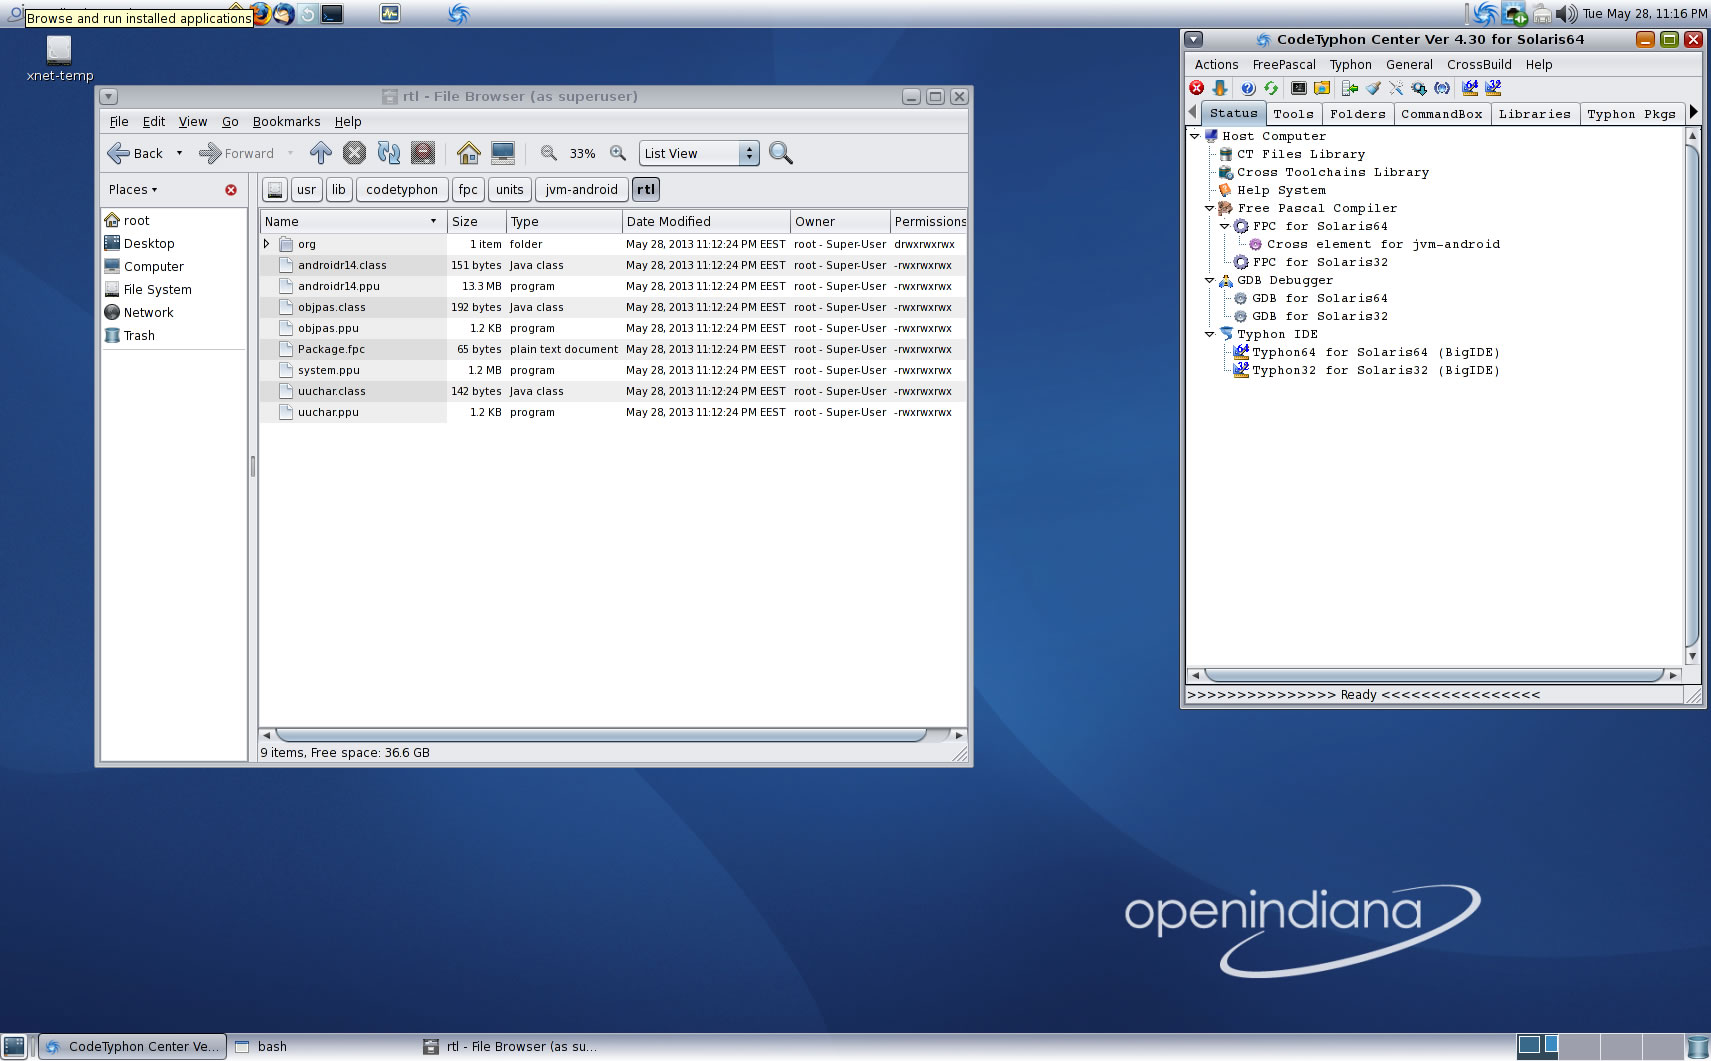The width and height of the screenshot is (1711, 1061).
Task: Click the horizontal scrollbar of the CodeTyphon tree
Action: pyautogui.click(x=1433, y=675)
